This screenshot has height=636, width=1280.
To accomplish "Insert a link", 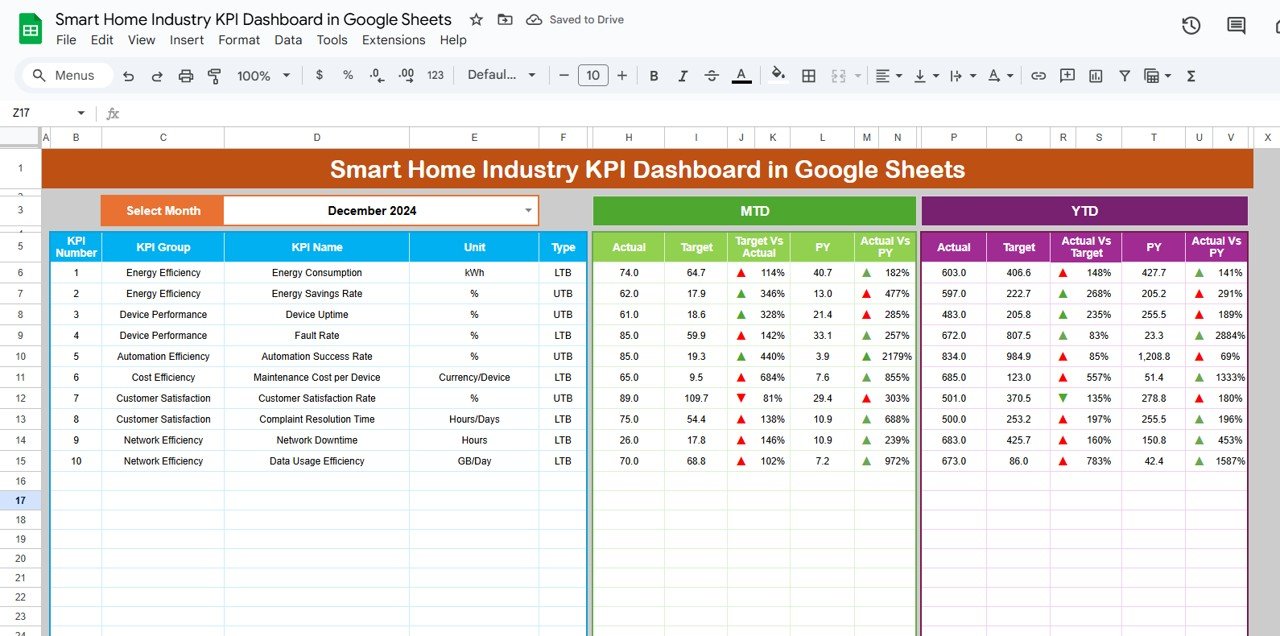I will coord(1039,76).
